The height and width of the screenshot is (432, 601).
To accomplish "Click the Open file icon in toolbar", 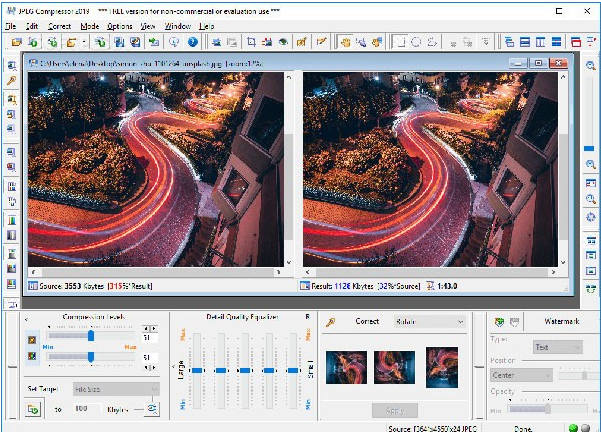I will point(16,42).
